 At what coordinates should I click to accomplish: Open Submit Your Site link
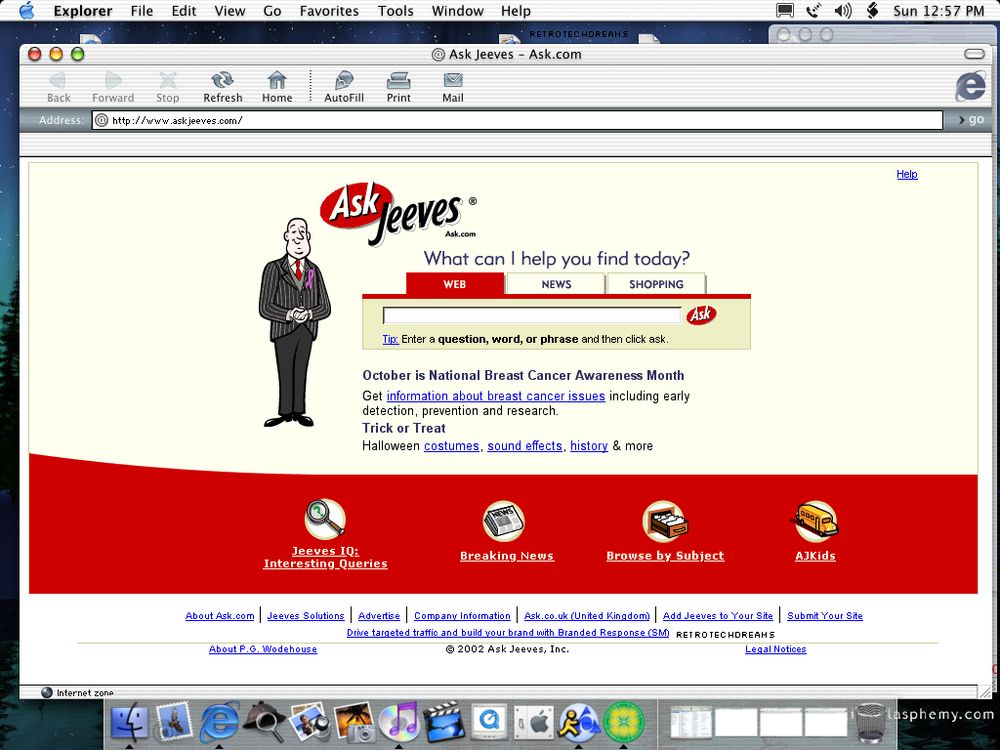(x=825, y=615)
